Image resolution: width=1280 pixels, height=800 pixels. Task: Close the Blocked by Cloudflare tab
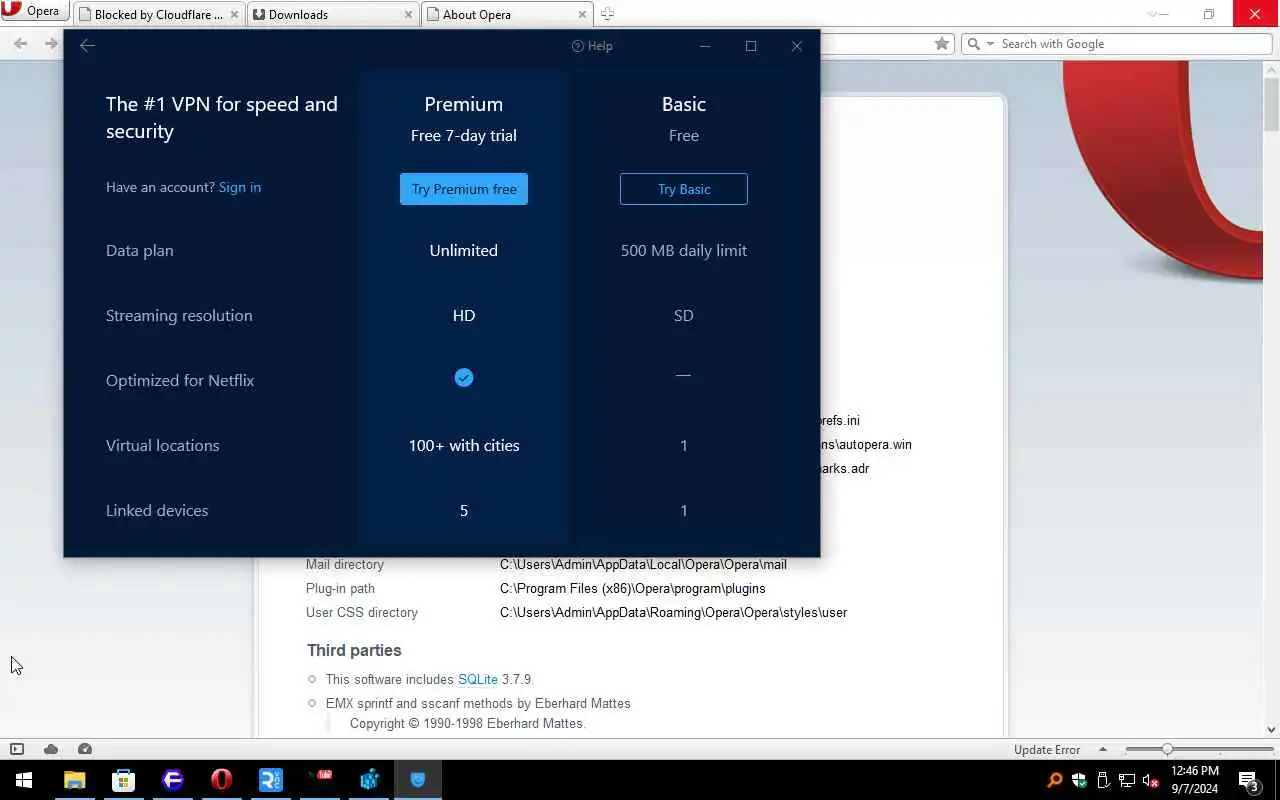point(236,15)
